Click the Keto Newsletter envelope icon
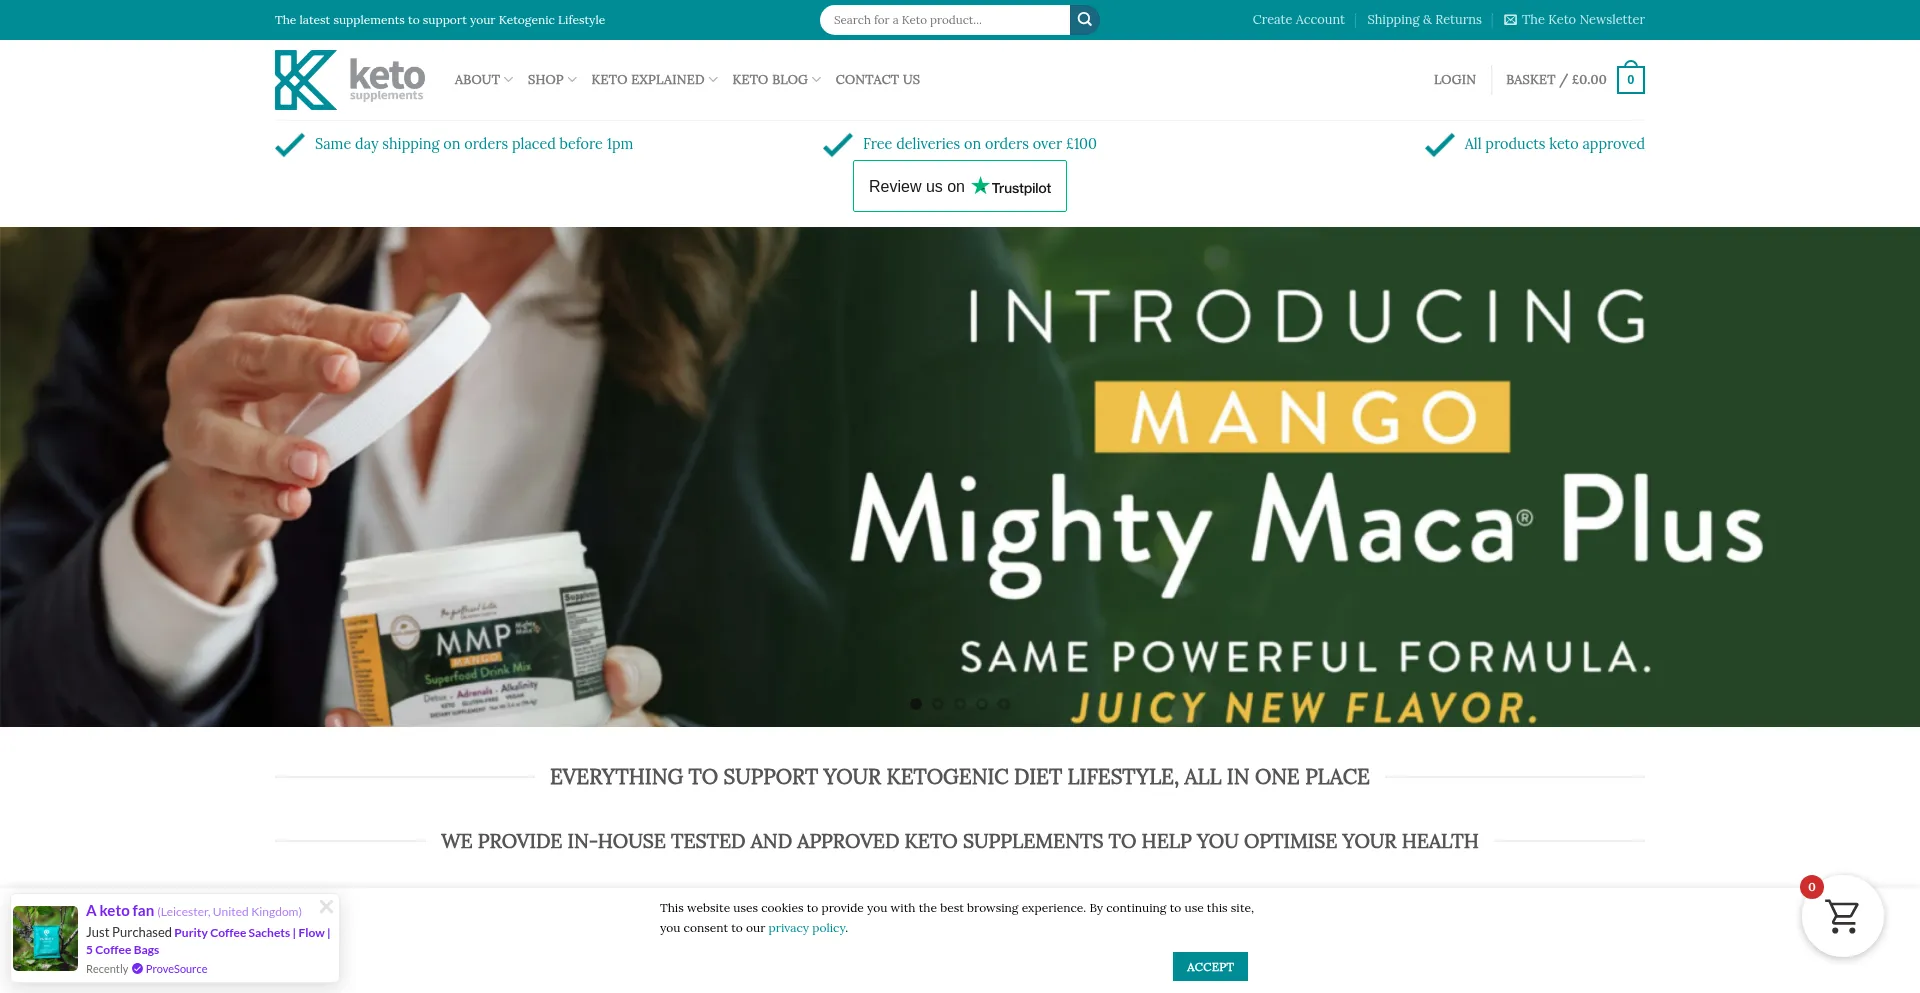 pyautogui.click(x=1510, y=20)
